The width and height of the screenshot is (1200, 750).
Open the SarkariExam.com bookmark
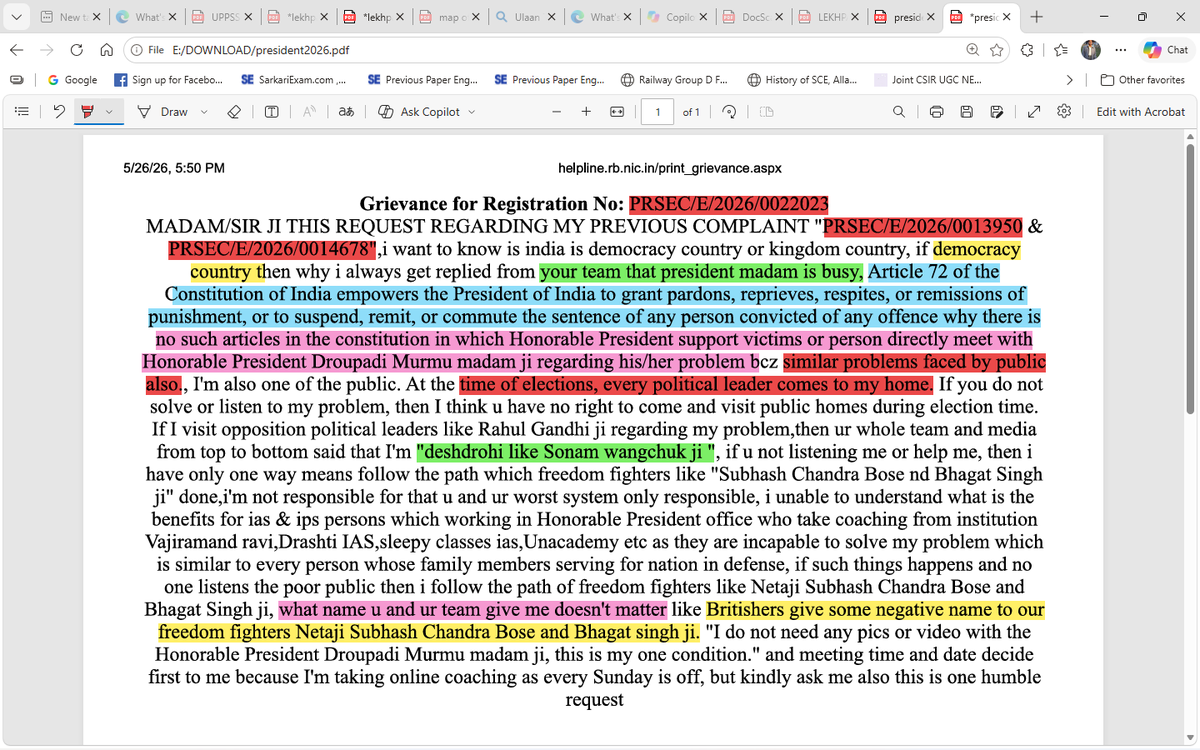294,80
